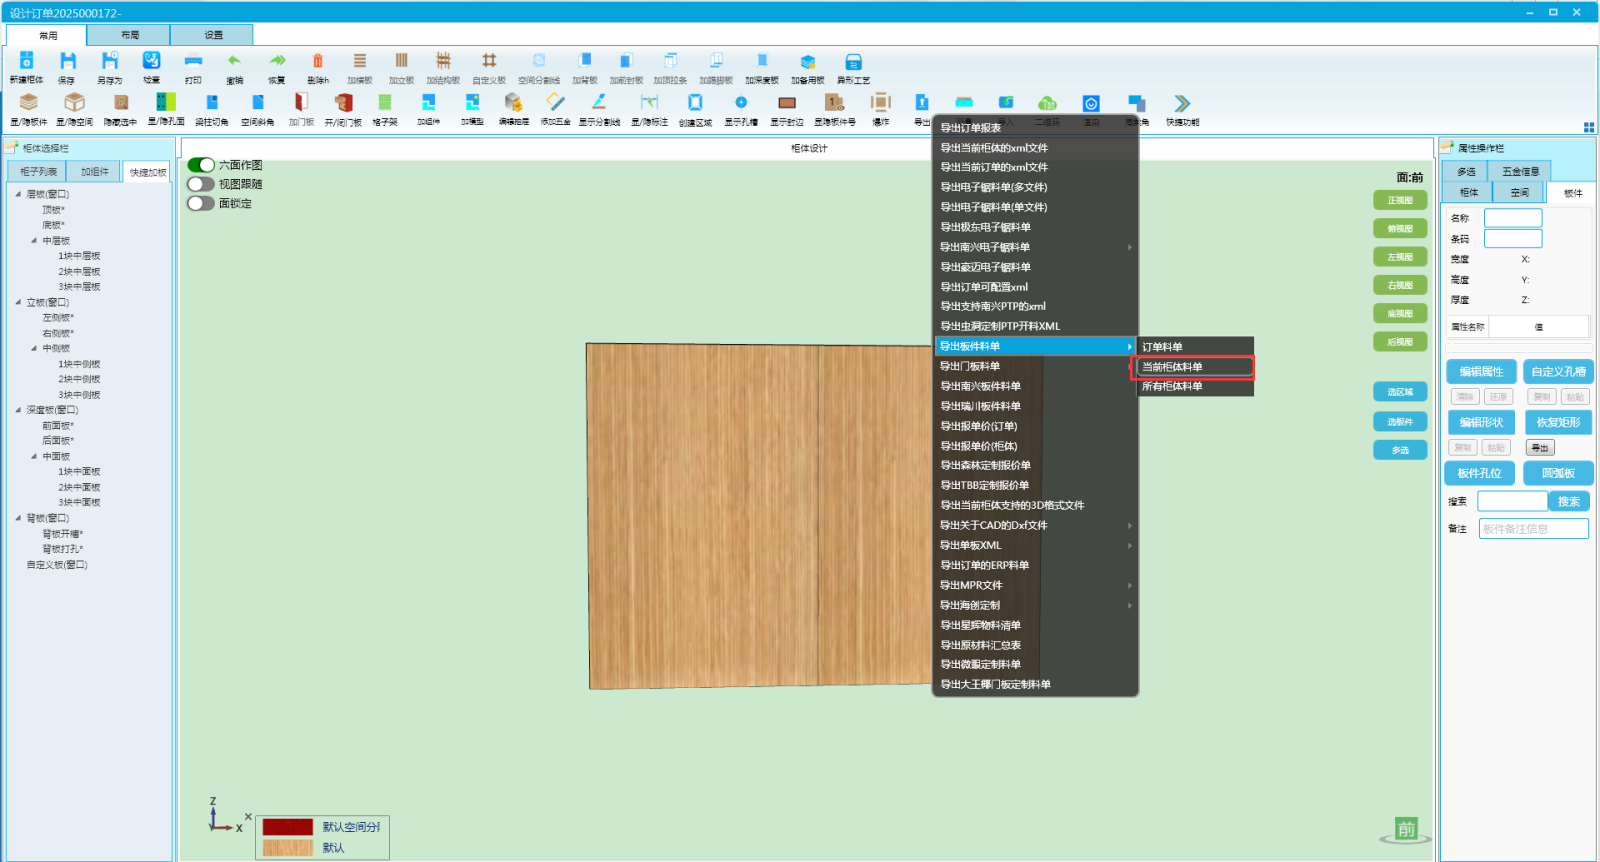Viewport: 1600px width, 862px height.
Task: Click the 加背板 icon
Action: (585, 62)
